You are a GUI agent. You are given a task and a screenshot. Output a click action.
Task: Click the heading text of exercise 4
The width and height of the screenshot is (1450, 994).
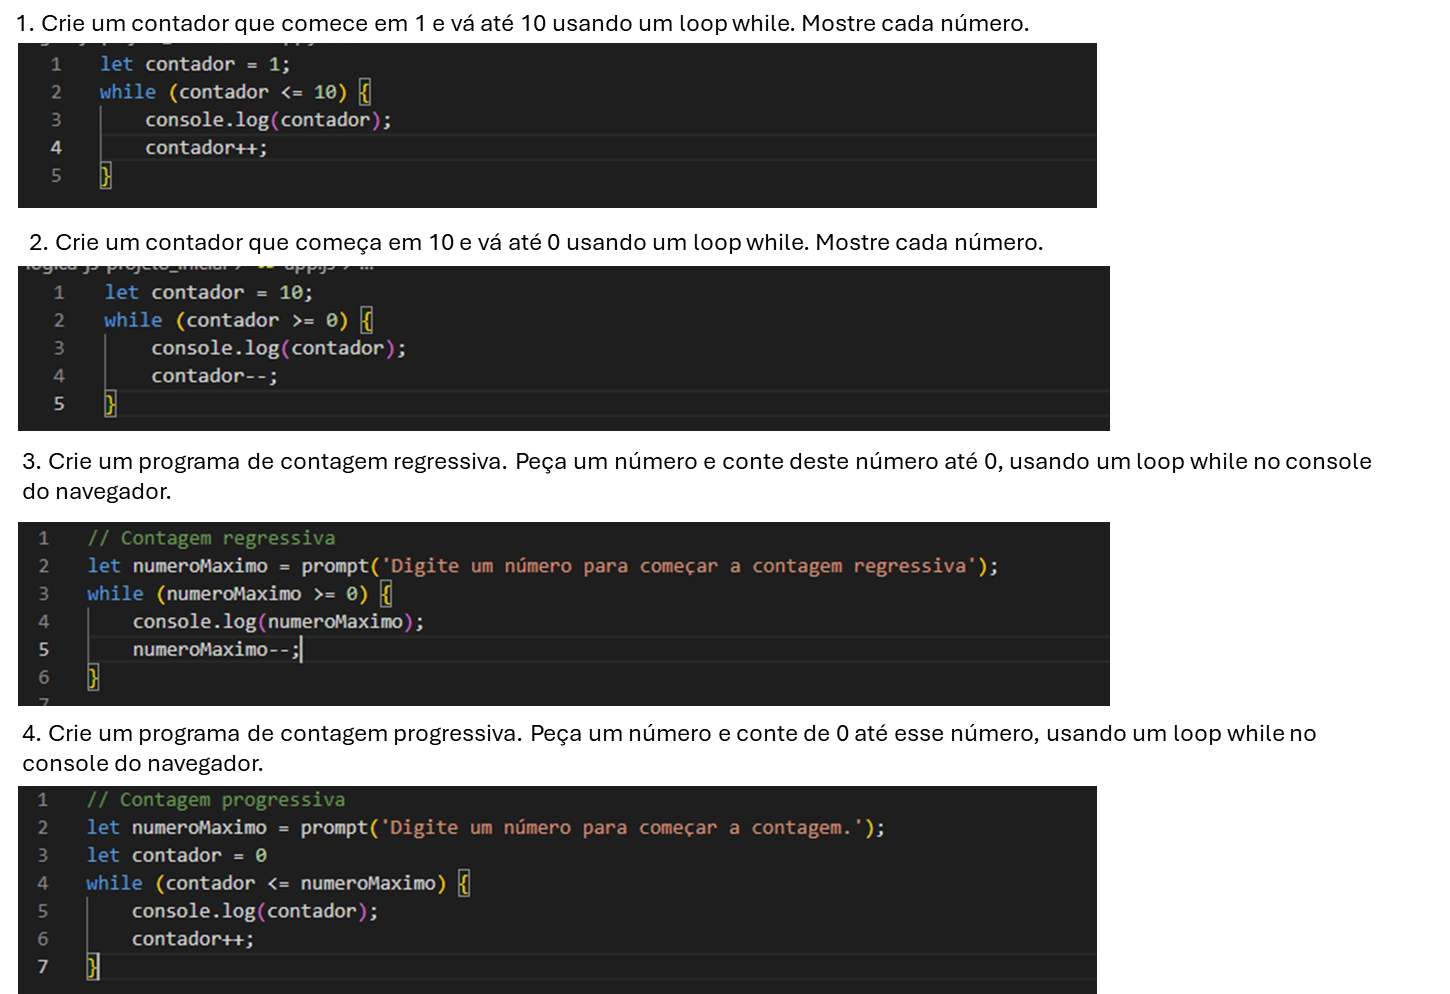[x=669, y=748]
